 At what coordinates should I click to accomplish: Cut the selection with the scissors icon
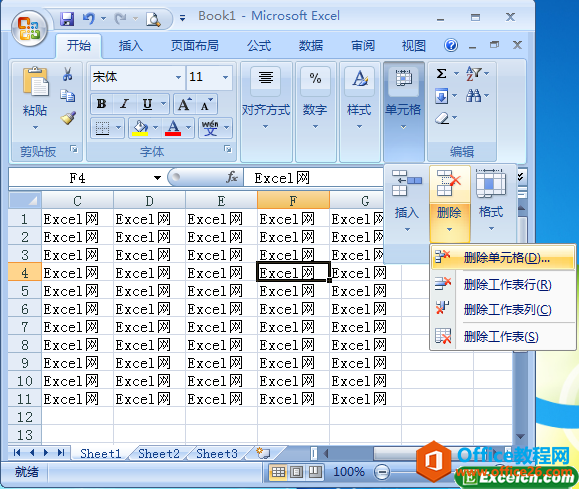[x=68, y=74]
